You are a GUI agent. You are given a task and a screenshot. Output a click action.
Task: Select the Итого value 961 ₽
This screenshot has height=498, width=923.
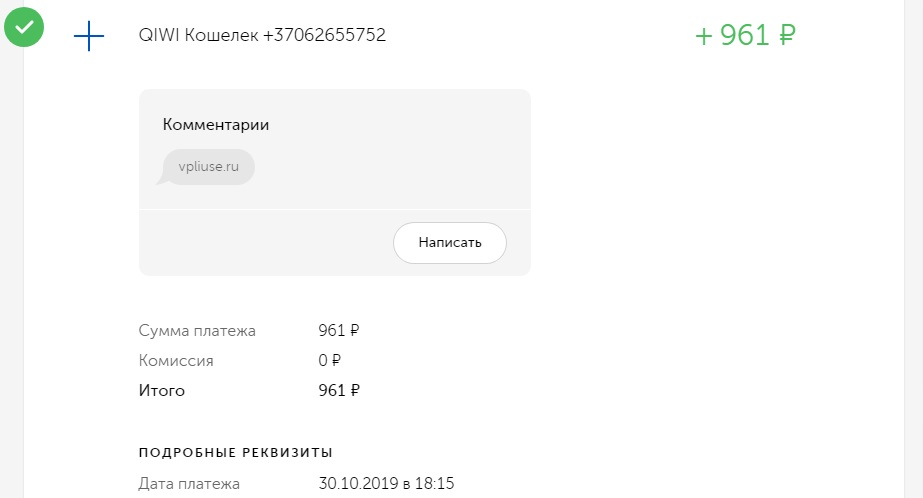click(x=338, y=390)
